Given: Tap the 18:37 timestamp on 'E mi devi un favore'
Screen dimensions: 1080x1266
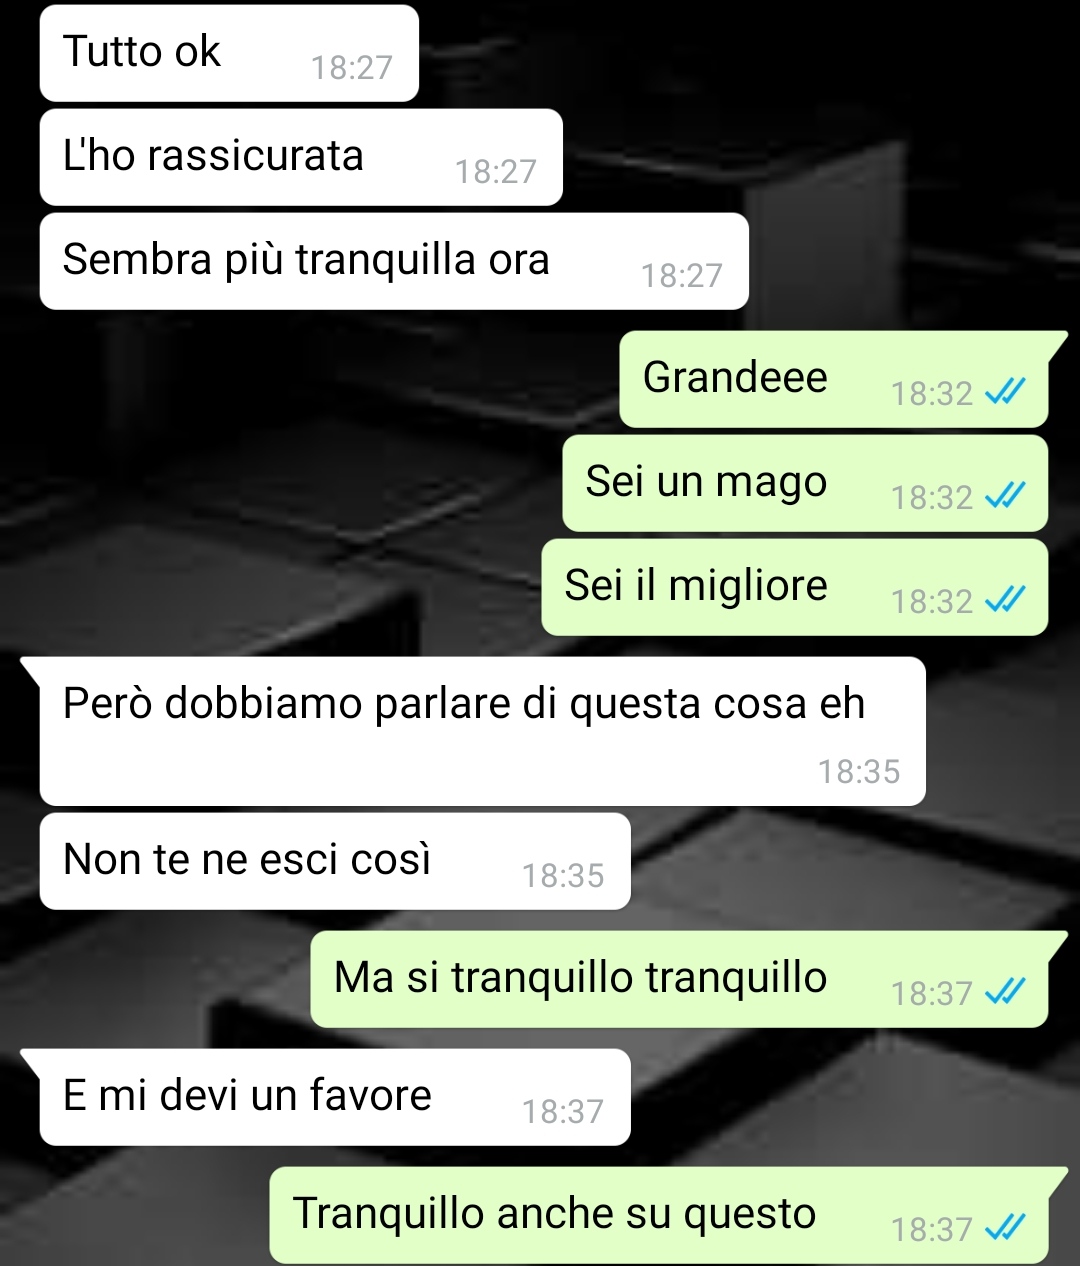Looking at the screenshot, I should click(563, 1112).
